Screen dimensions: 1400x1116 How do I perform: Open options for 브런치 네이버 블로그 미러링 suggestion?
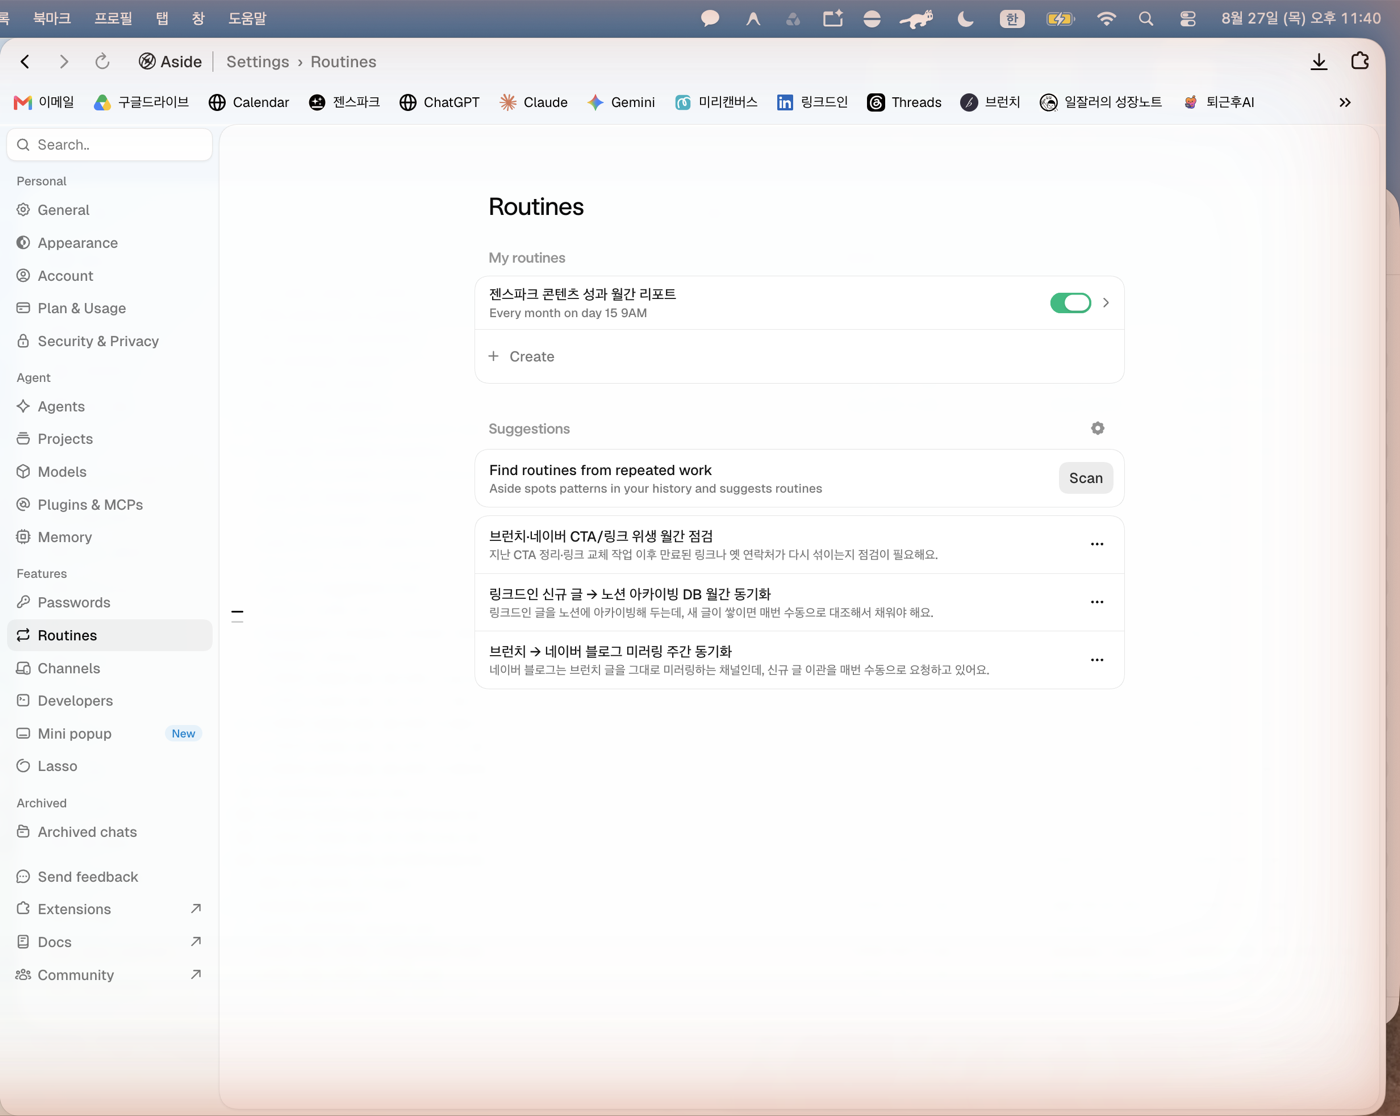click(1097, 660)
